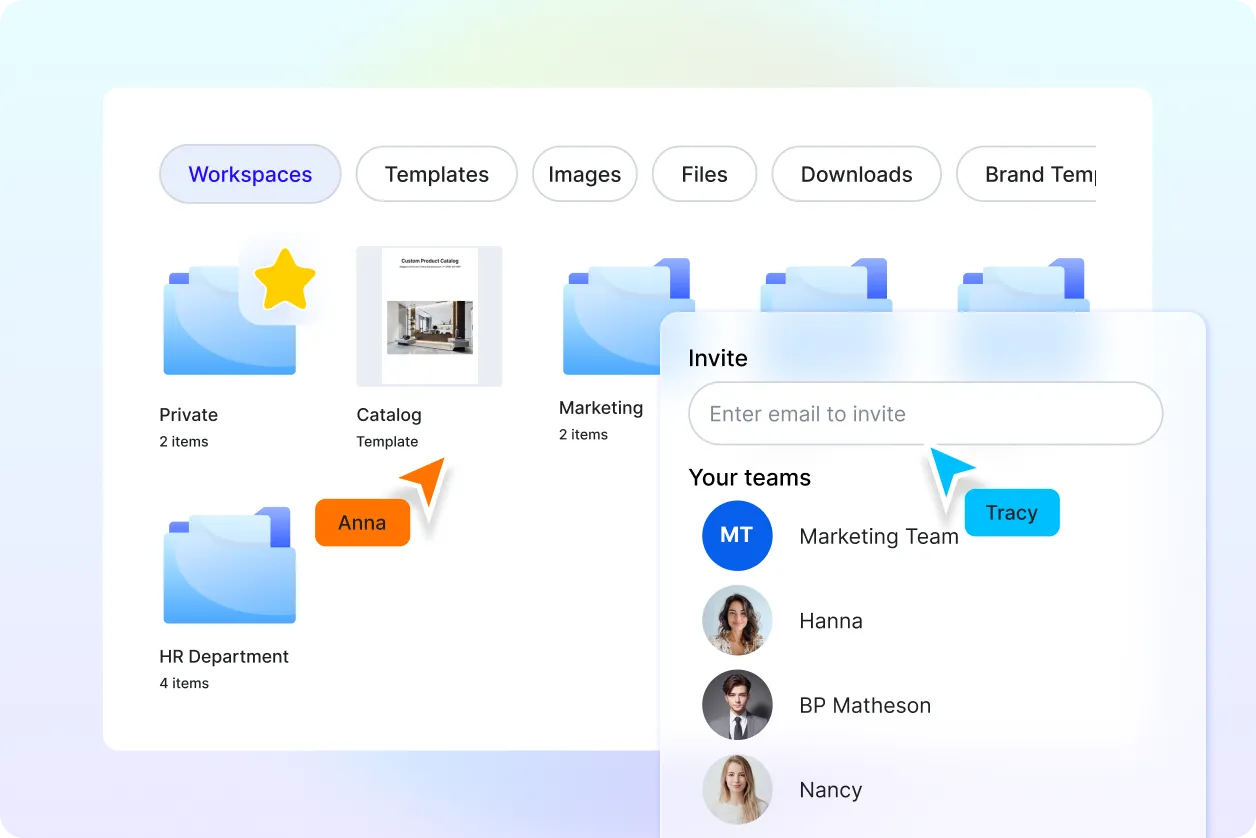This screenshot has height=838, width=1256.
Task: Select the Workspaces tab
Action: tap(249, 174)
